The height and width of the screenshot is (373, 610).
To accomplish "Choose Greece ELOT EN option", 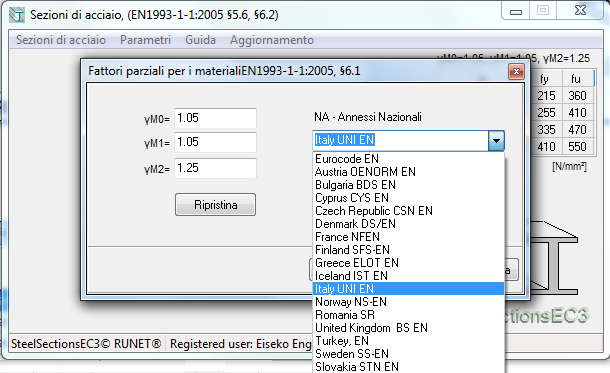I will [408, 263].
